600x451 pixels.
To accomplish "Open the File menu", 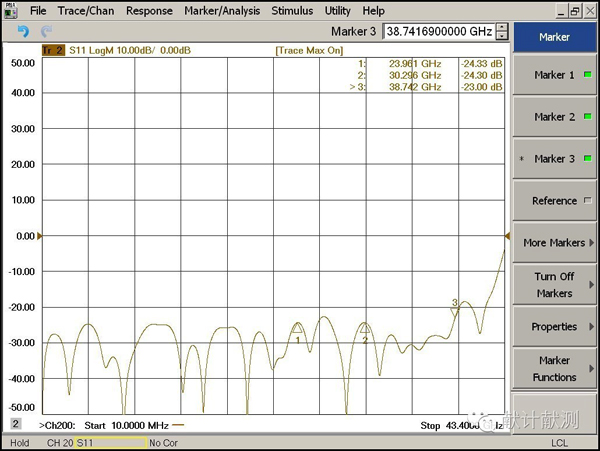I will [x=38, y=11].
